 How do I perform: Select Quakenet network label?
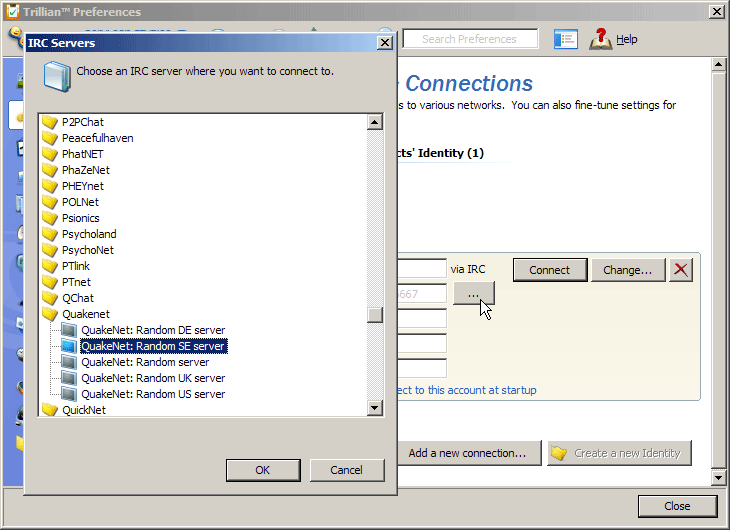86,314
